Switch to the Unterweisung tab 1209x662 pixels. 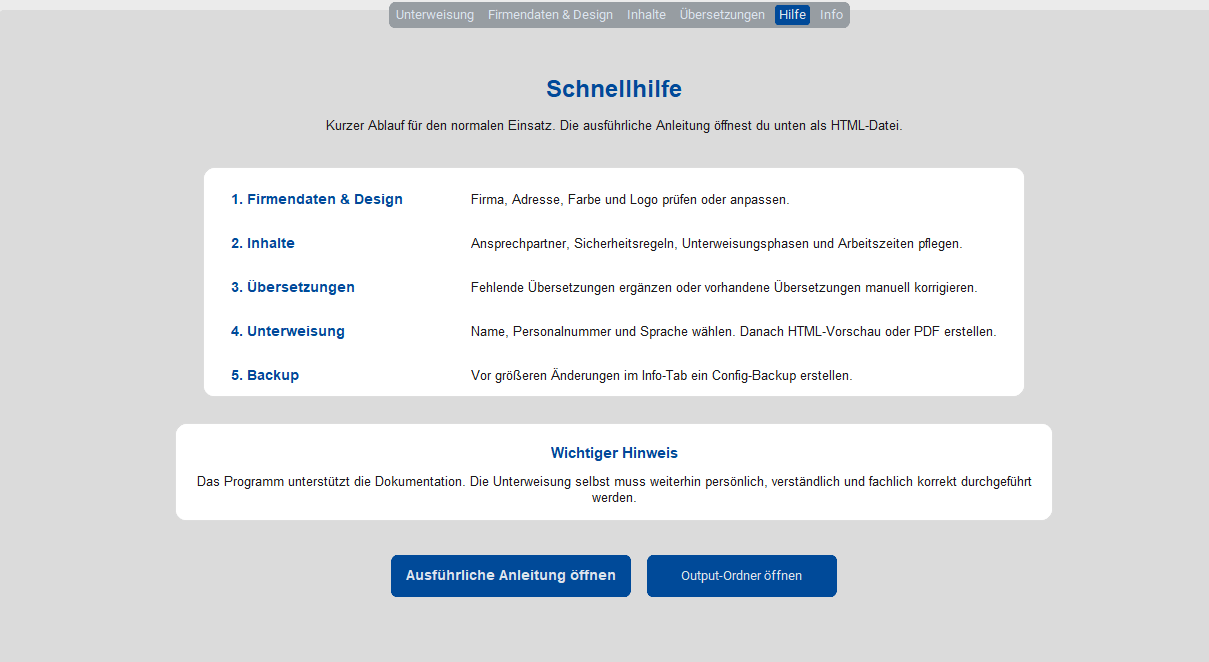[x=434, y=14]
